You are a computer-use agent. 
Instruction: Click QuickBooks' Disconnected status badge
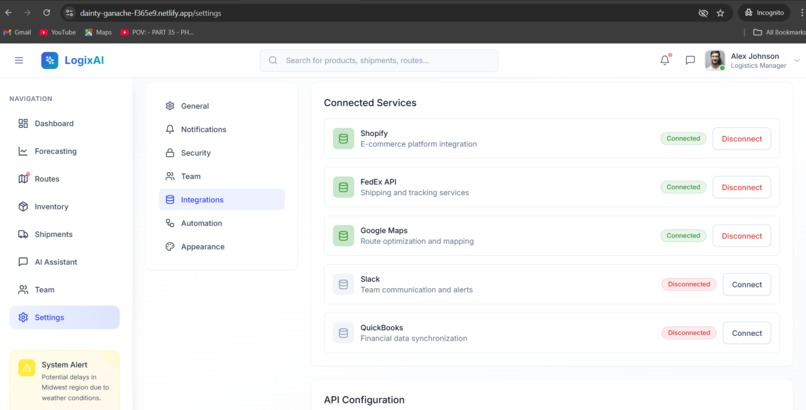pyautogui.click(x=689, y=332)
